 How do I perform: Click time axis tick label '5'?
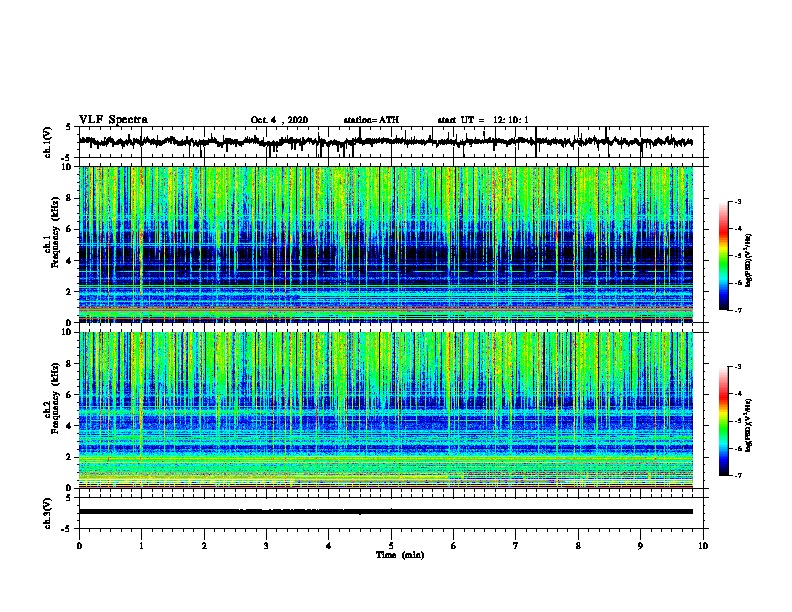391,545
